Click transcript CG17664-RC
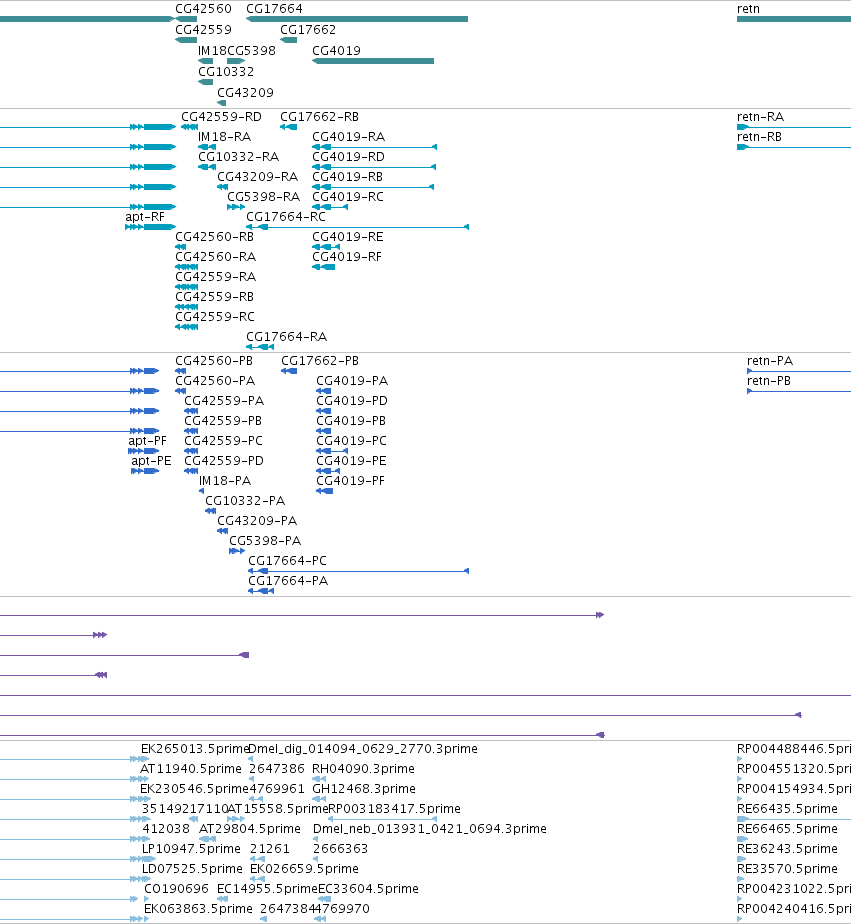The width and height of the screenshot is (851, 924). click(286, 217)
